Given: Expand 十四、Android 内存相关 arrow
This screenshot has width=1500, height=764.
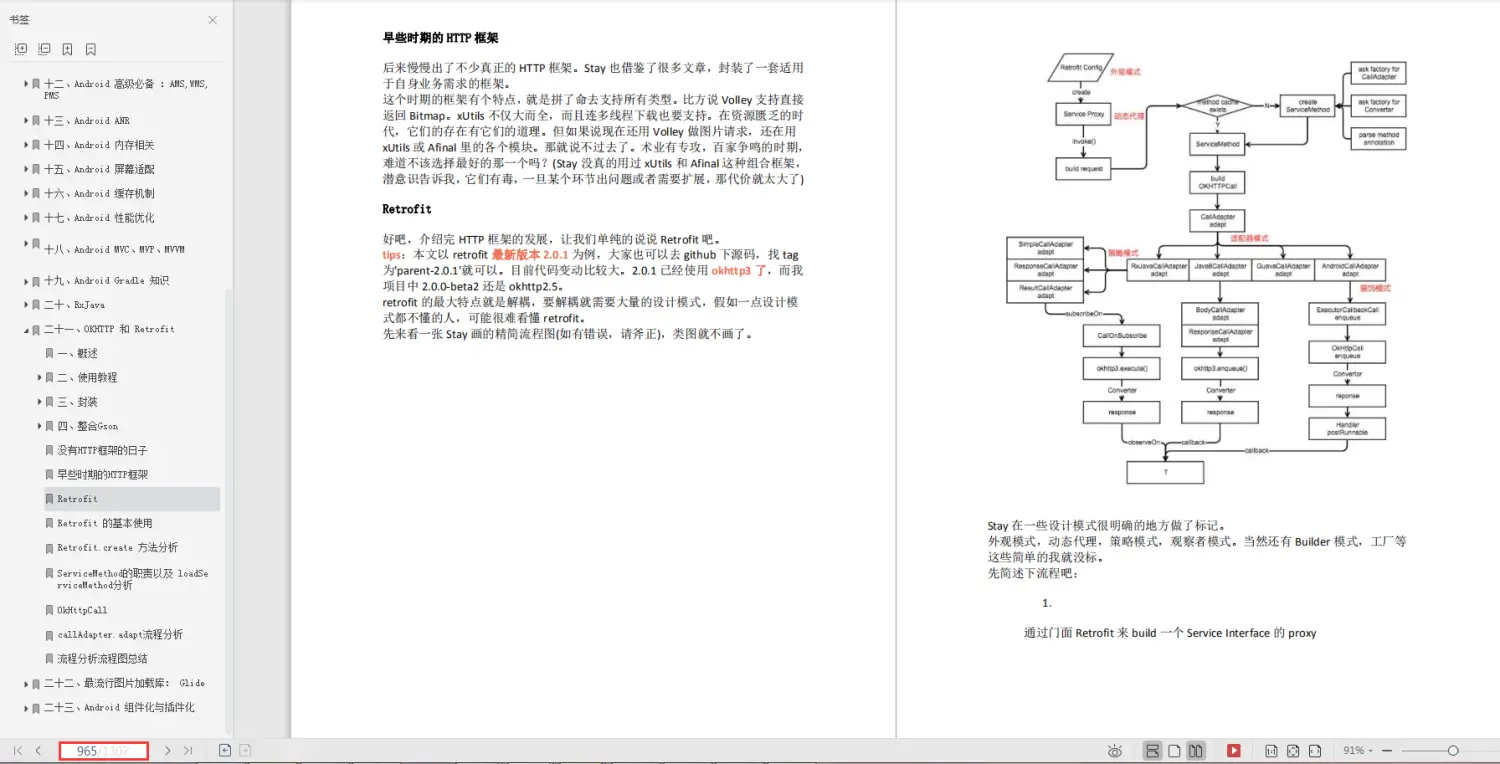Looking at the screenshot, I should coord(26,145).
